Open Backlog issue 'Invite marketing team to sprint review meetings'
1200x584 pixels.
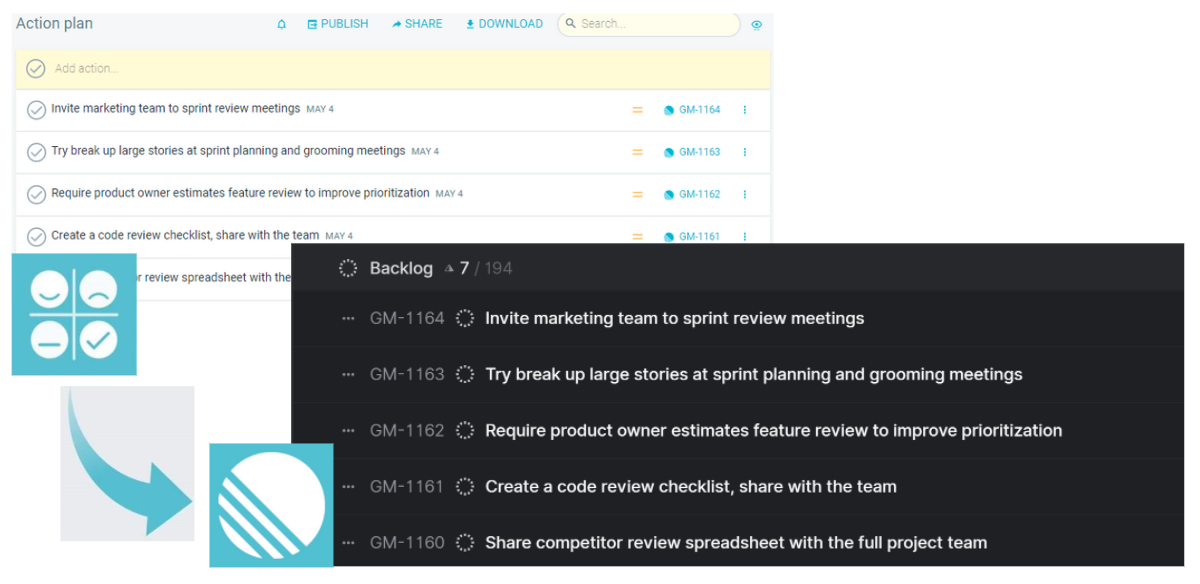click(x=675, y=318)
